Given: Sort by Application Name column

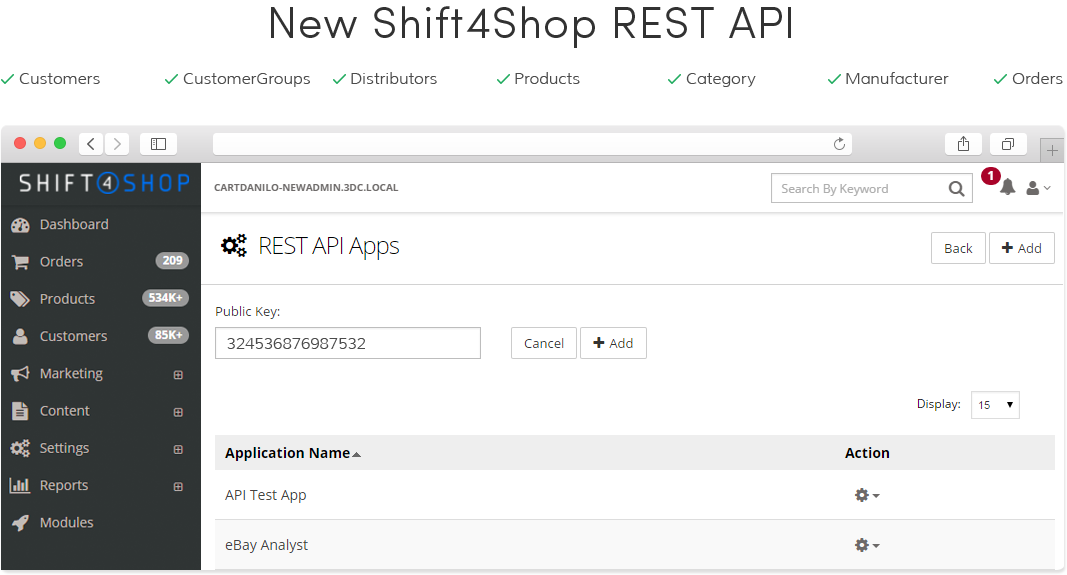Looking at the screenshot, I should (293, 453).
